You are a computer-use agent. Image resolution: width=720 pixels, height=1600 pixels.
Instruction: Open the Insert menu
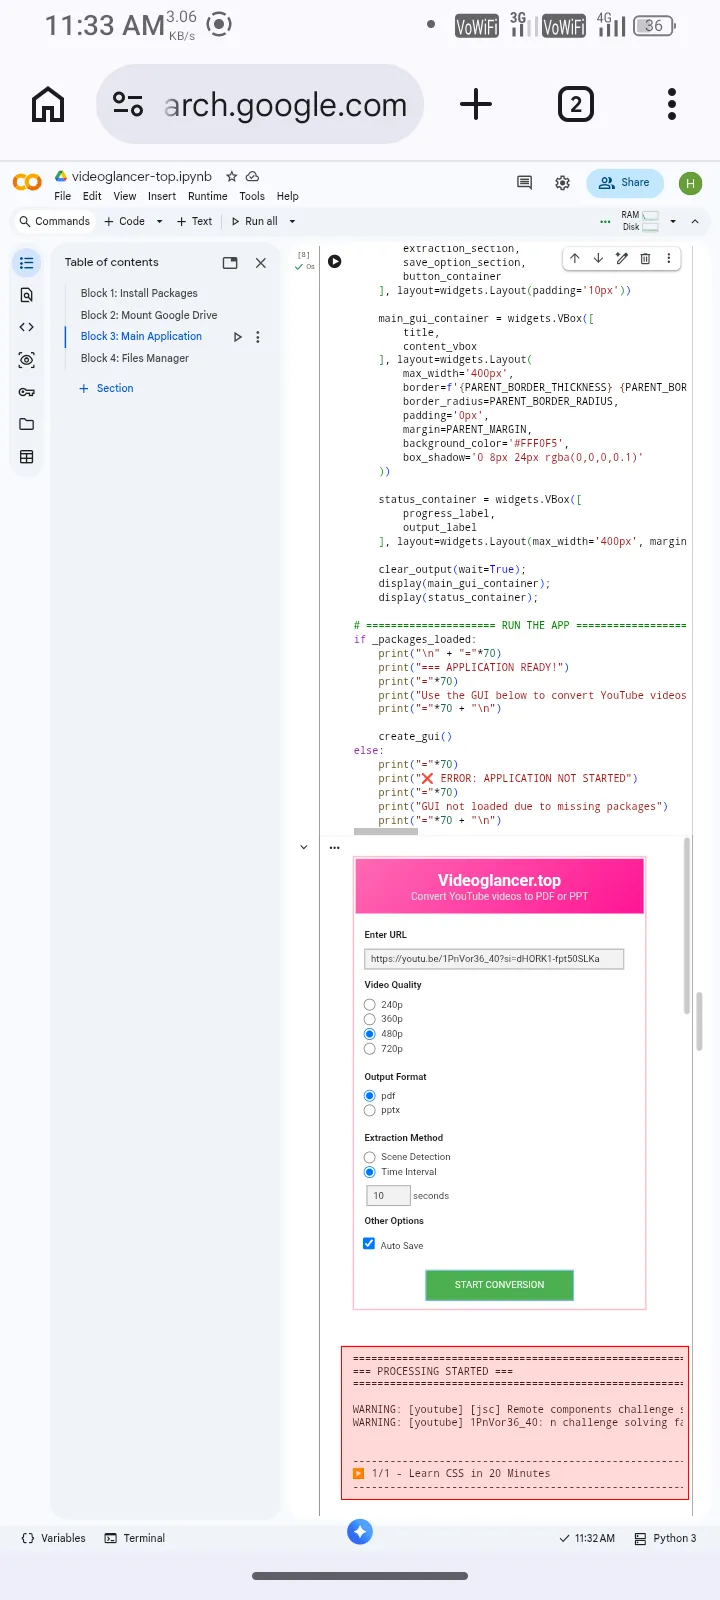point(162,196)
